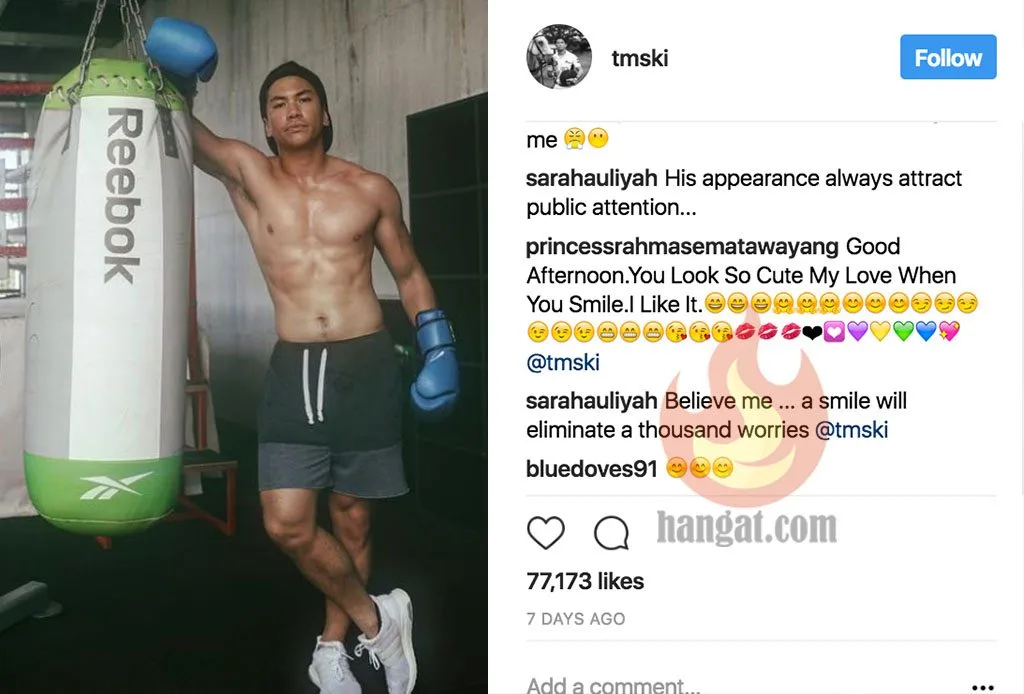This screenshot has width=1024, height=694.
Task: Open the second sarahauliyah comment author
Action: [x=592, y=401]
